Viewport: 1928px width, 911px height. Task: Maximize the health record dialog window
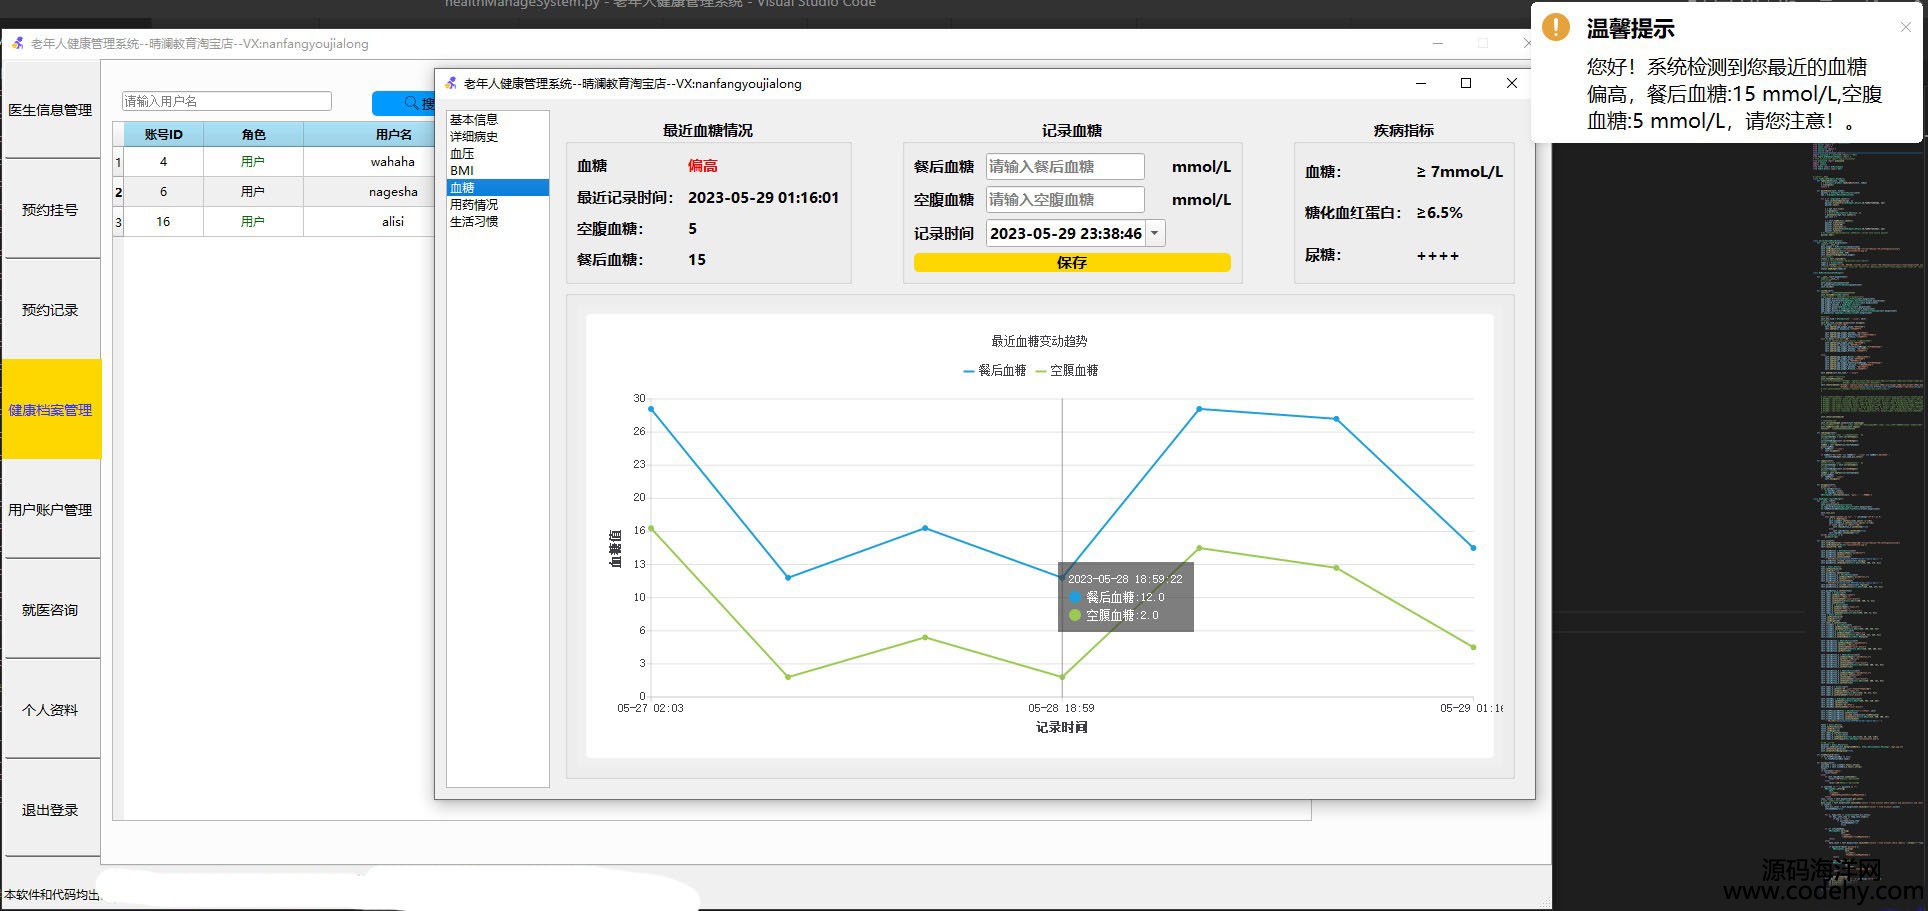[1466, 84]
